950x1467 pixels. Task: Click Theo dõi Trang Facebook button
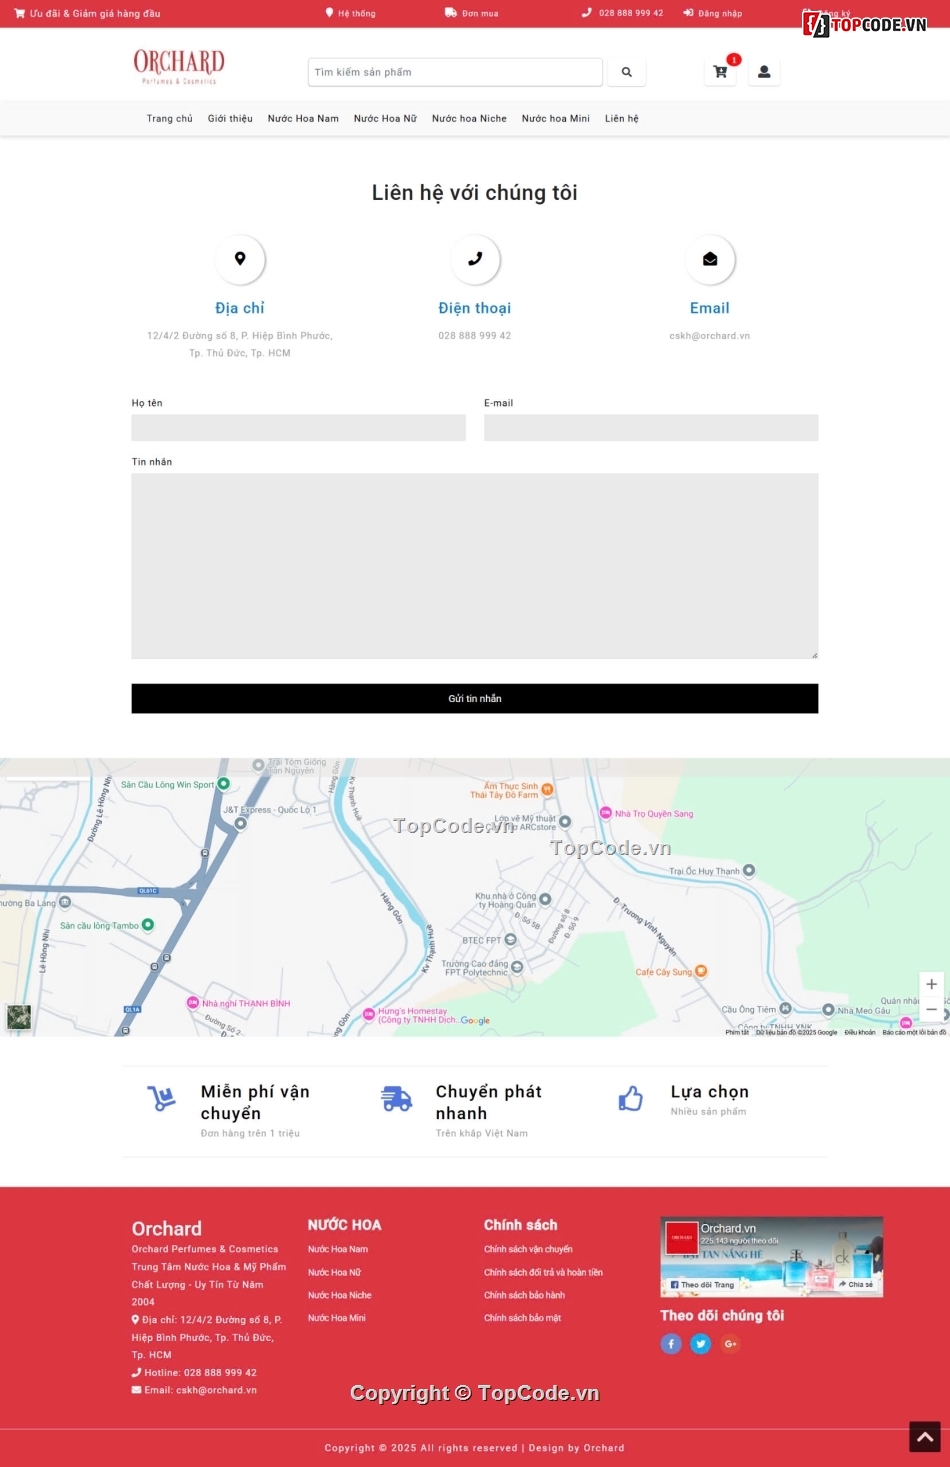(x=702, y=1285)
